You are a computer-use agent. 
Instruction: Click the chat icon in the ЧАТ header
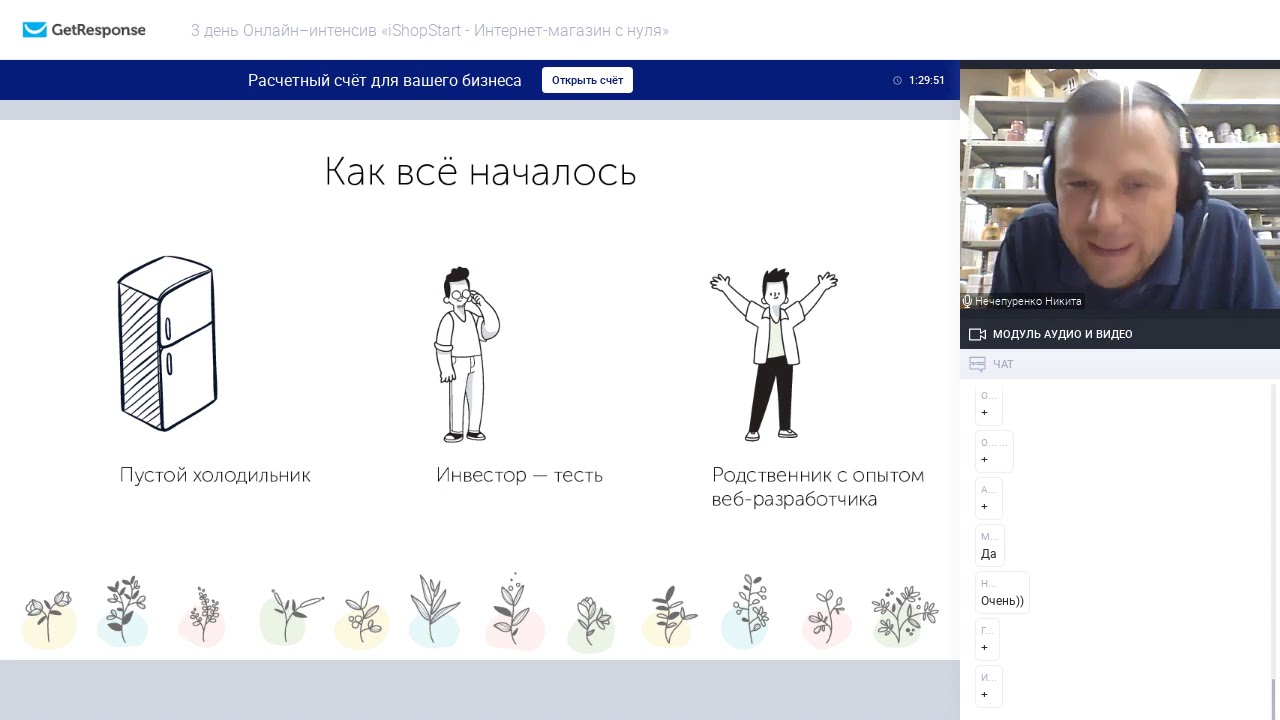(x=977, y=364)
